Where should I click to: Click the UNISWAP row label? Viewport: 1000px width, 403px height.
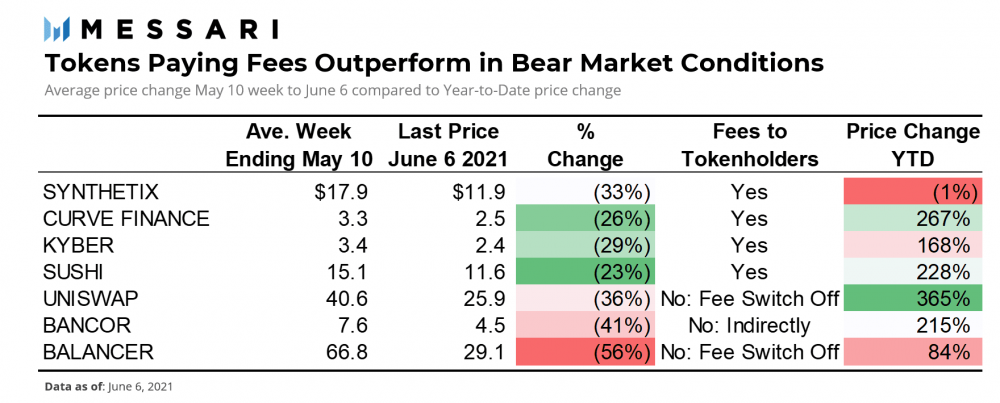coord(92,298)
